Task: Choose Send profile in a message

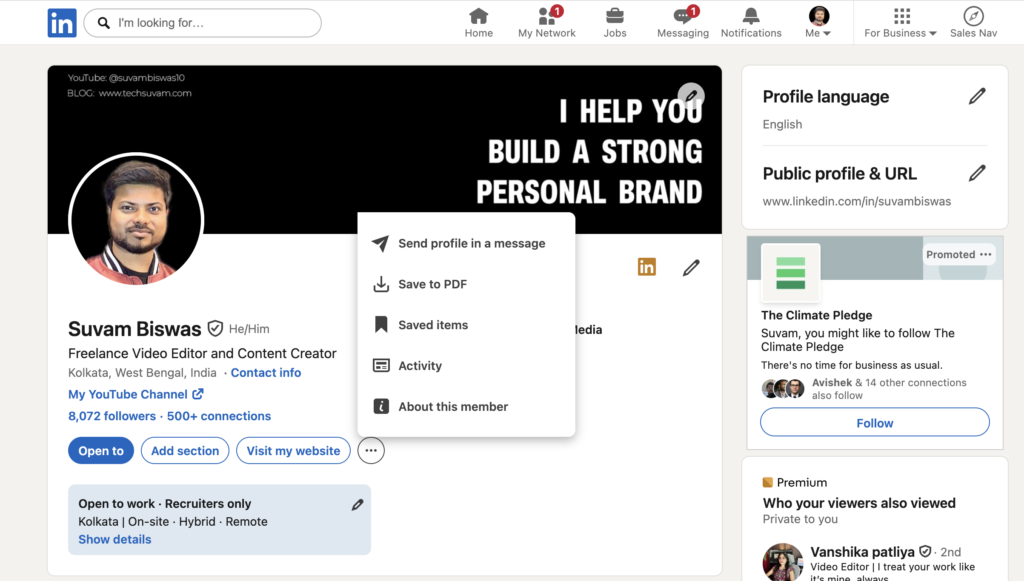Action: click(466, 243)
